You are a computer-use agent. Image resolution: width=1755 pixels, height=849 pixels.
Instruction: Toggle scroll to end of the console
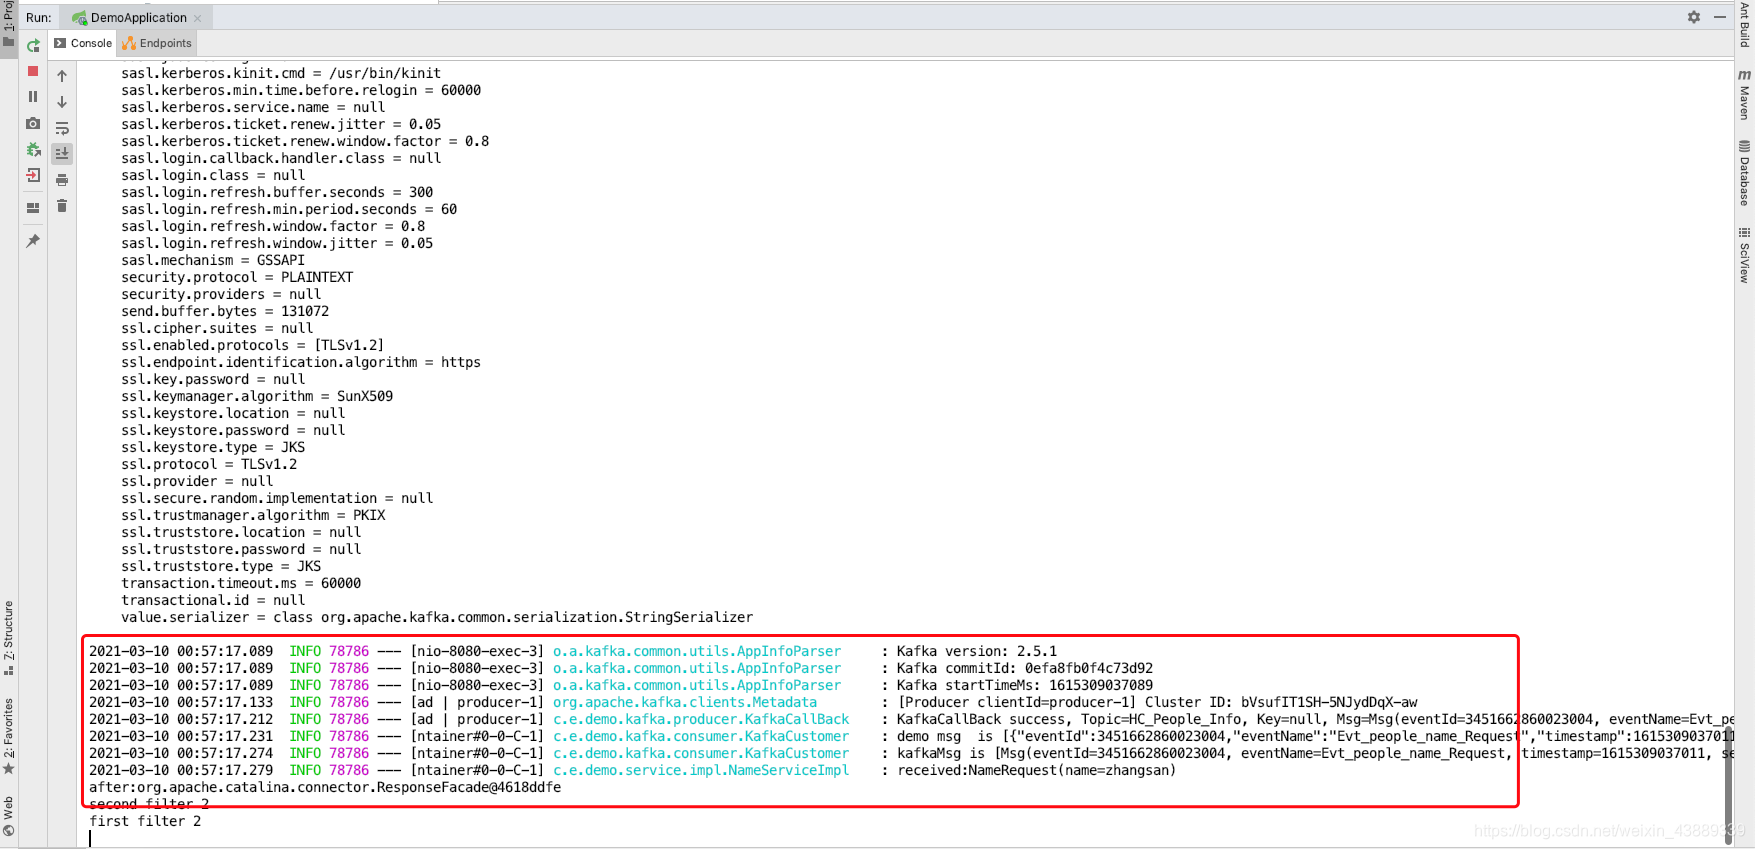click(x=62, y=154)
